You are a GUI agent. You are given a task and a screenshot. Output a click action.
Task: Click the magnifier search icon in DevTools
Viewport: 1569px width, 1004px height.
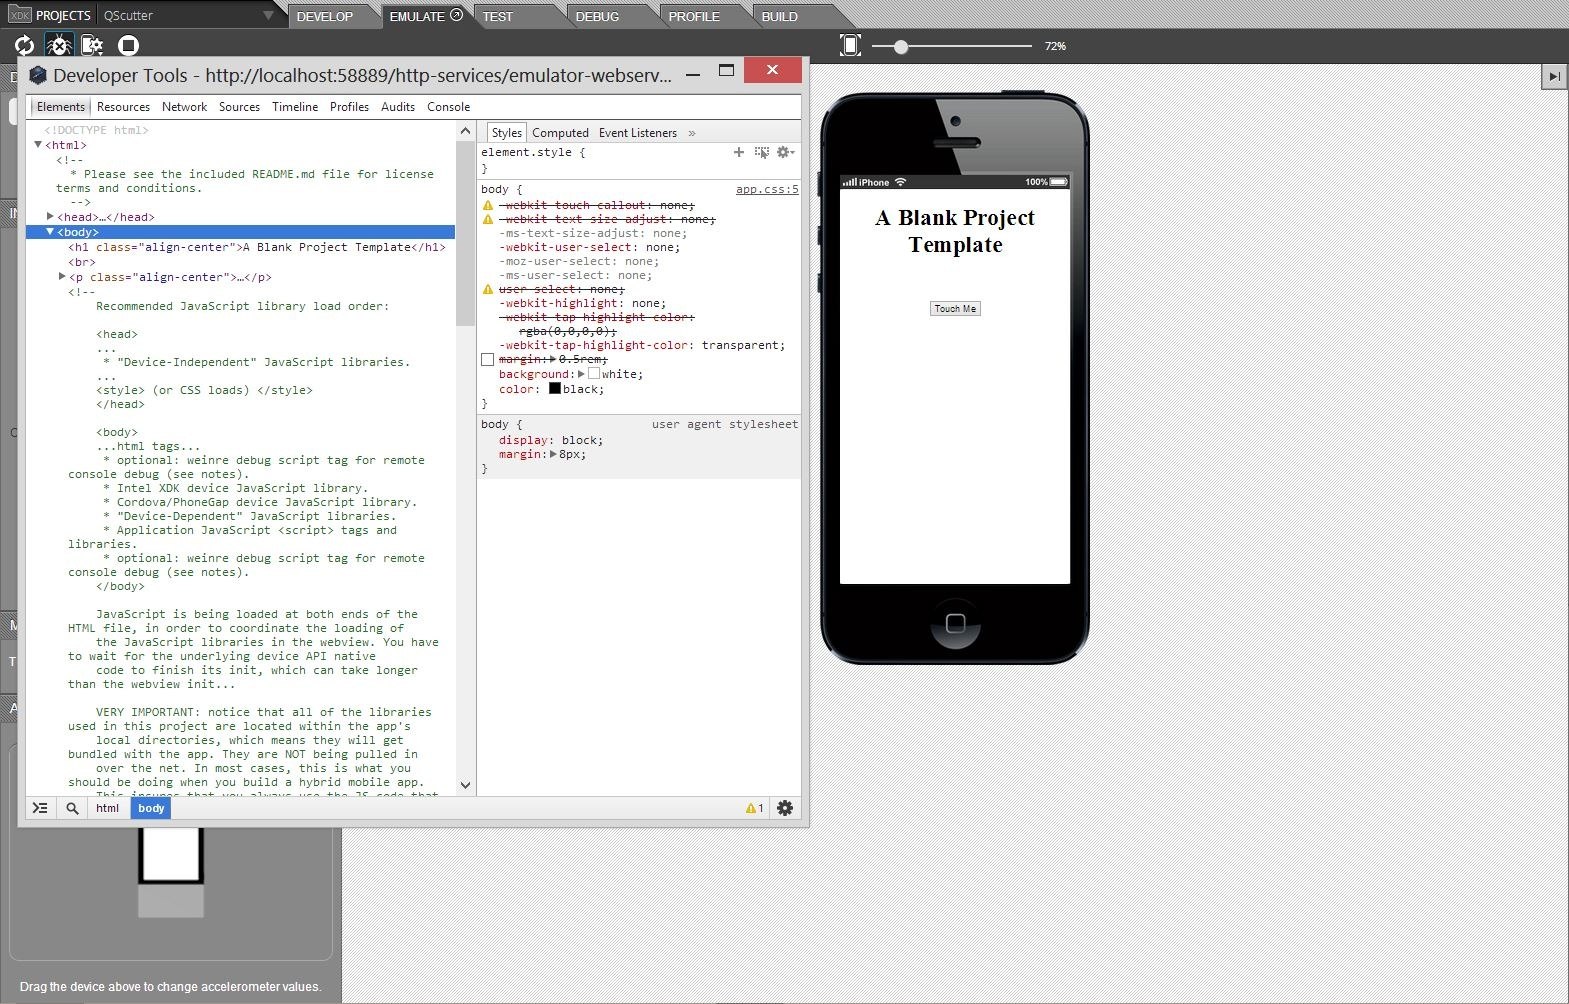pos(72,808)
